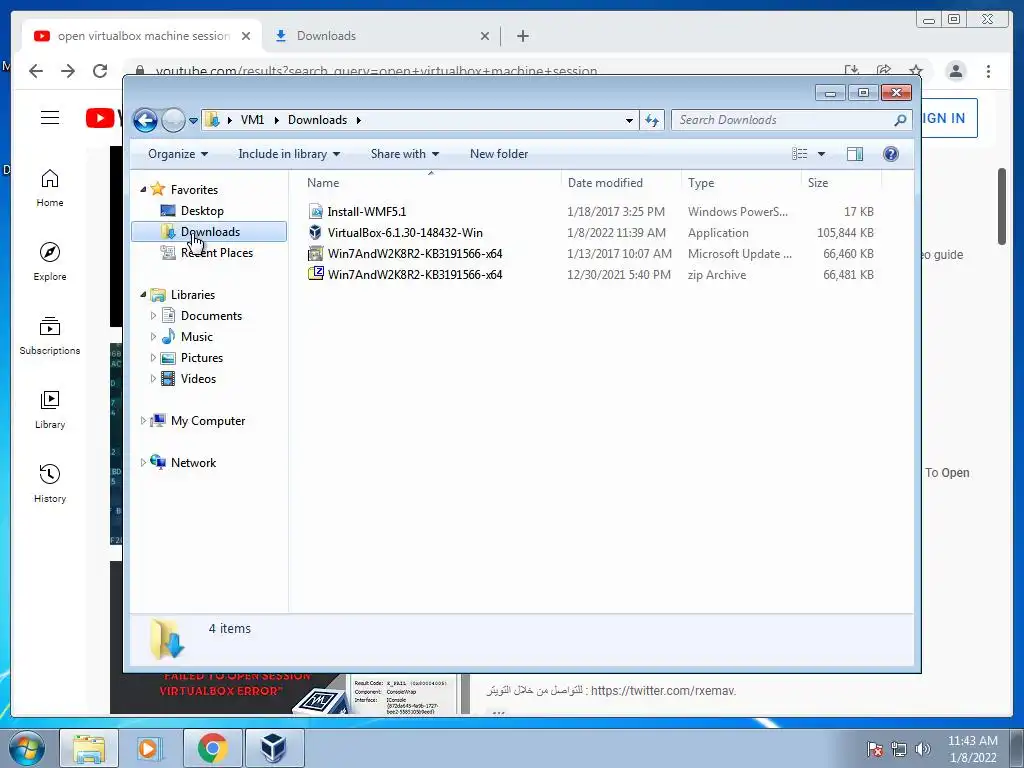The height and width of the screenshot is (768, 1024).
Task: Open the view options dropdown arrow
Action: point(822,154)
